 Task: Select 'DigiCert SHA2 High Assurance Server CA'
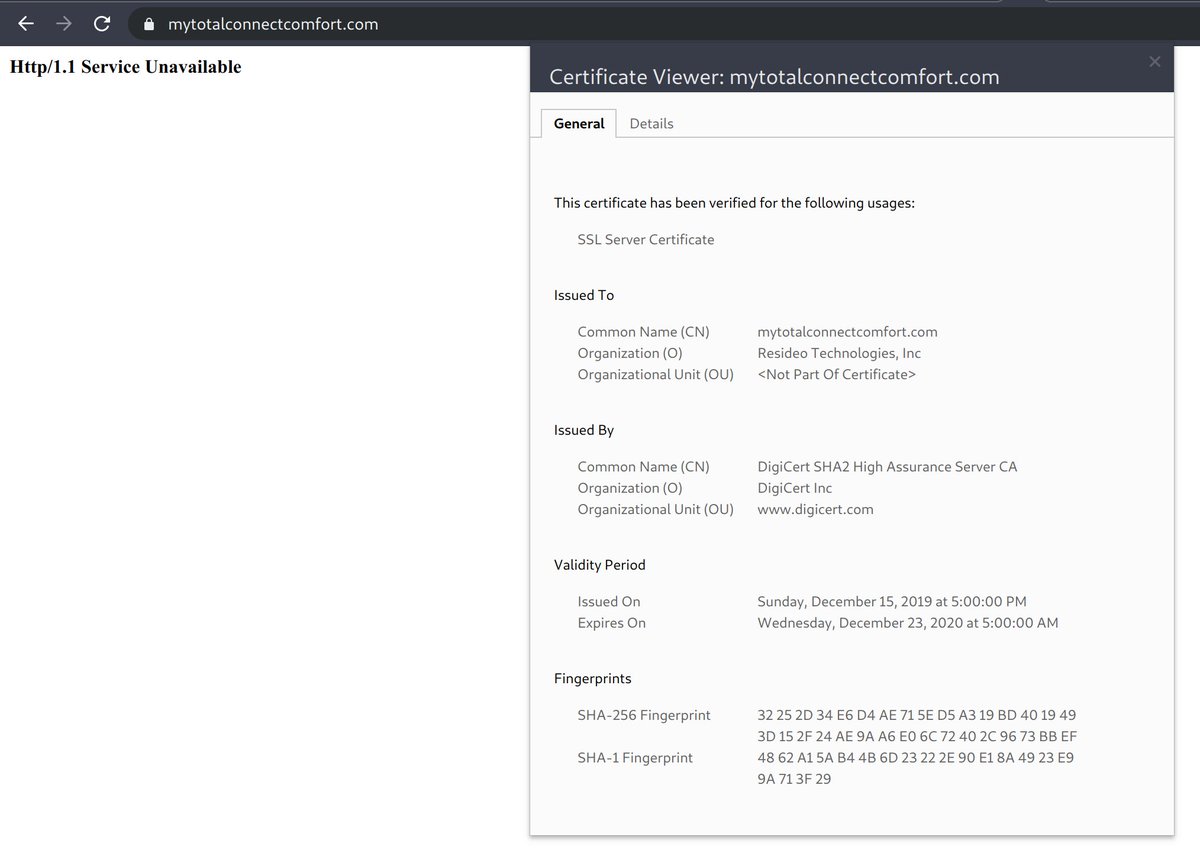(887, 467)
